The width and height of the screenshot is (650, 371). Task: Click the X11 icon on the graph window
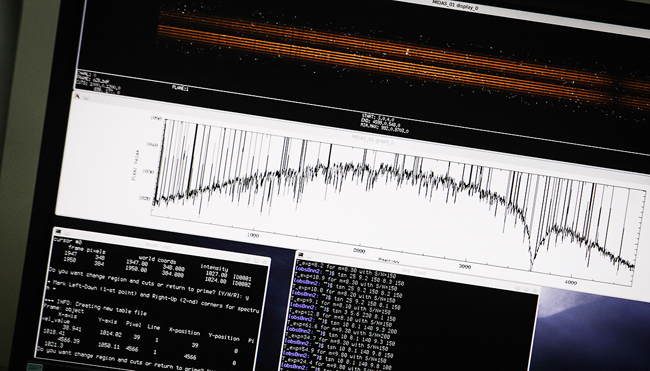tap(77, 96)
